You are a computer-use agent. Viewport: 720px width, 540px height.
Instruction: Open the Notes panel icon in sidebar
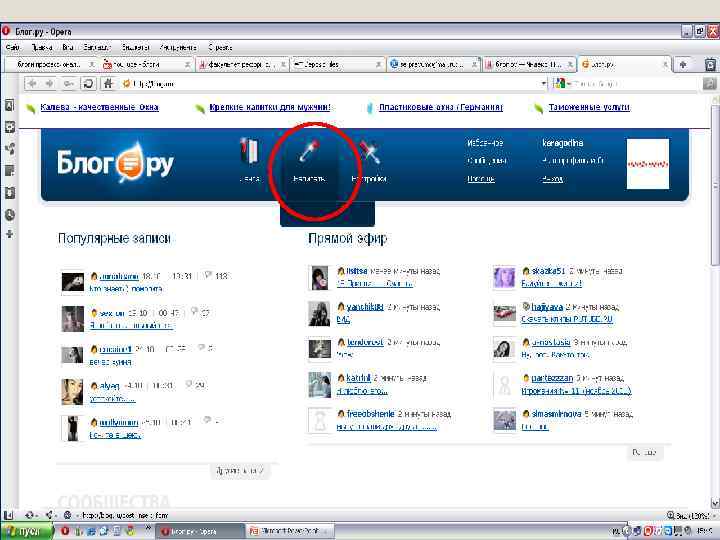pos(9,171)
